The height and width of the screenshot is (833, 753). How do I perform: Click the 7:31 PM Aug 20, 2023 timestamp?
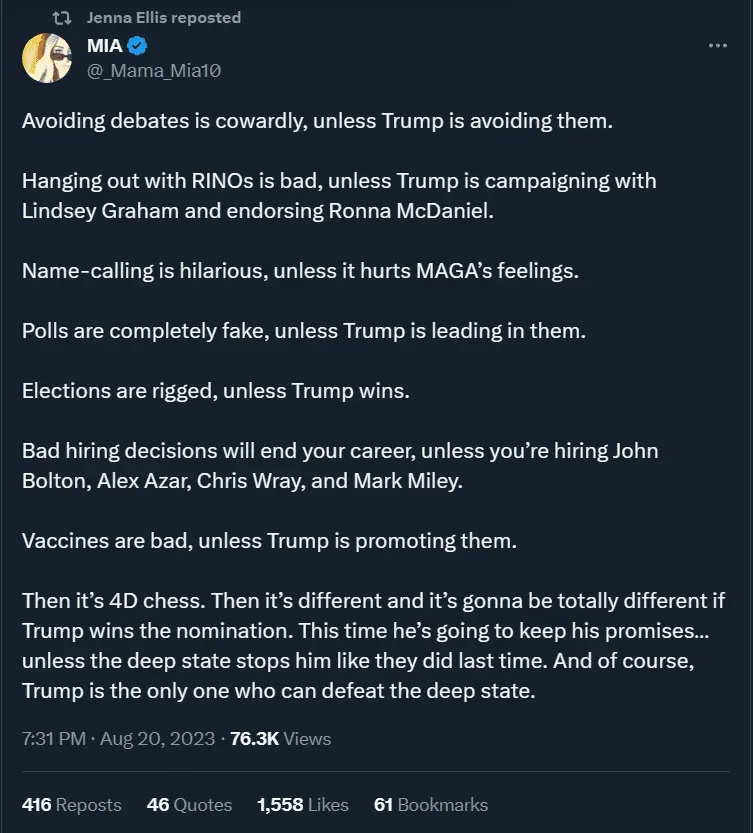118,739
